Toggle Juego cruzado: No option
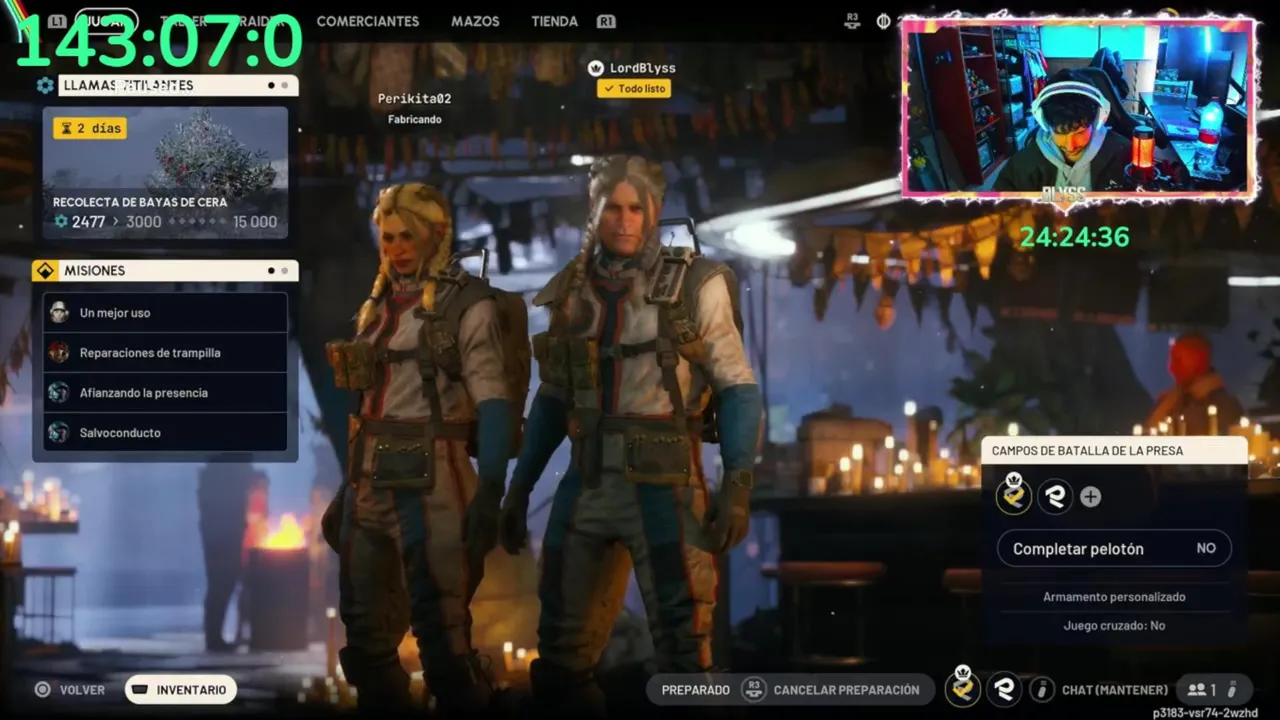Viewport: 1280px width, 720px height. tap(1114, 625)
